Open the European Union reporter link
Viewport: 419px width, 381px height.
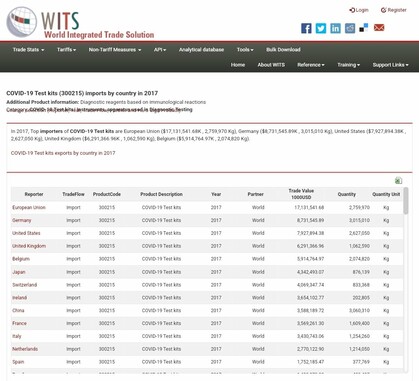pos(29,207)
